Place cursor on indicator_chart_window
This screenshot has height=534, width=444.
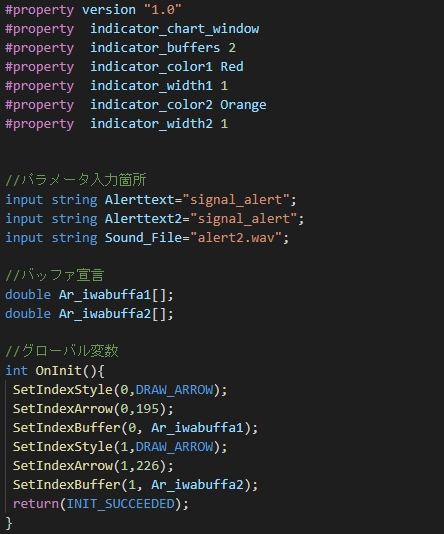pyautogui.click(x=175, y=29)
